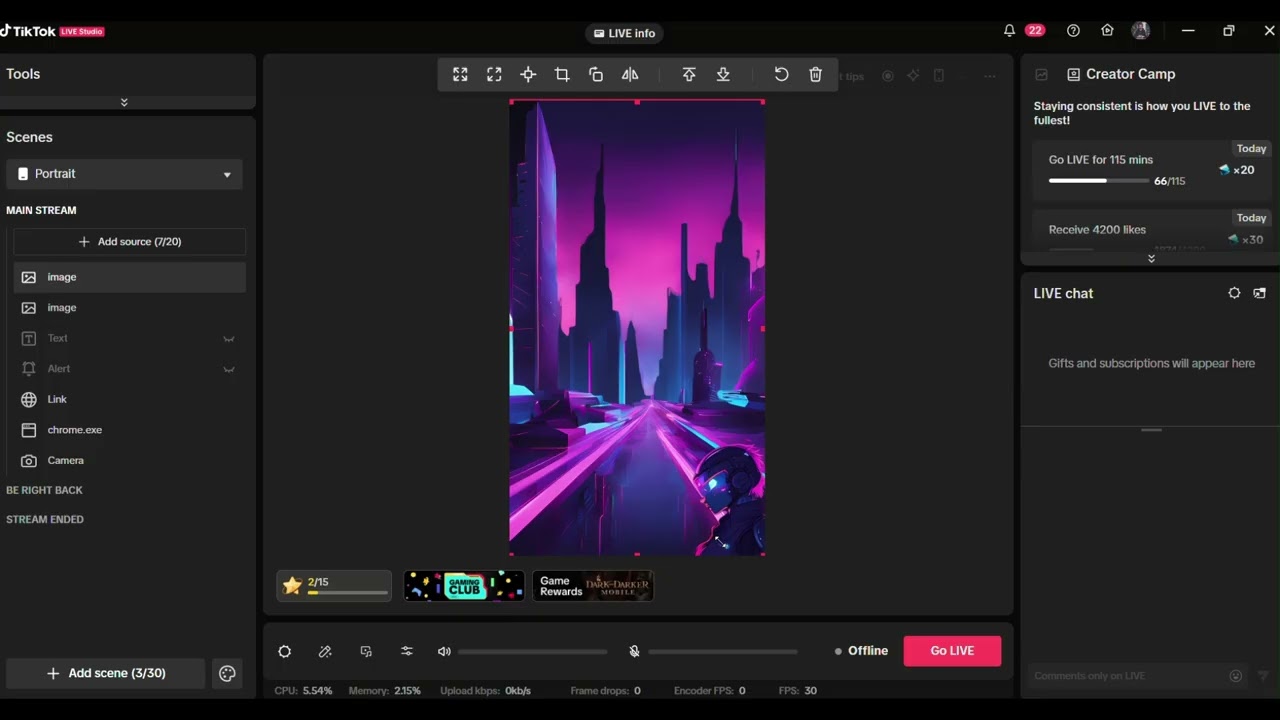1280x720 pixels.
Task: Reset the source transform with undo arrow
Action: pyautogui.click(x=781, y=75)
